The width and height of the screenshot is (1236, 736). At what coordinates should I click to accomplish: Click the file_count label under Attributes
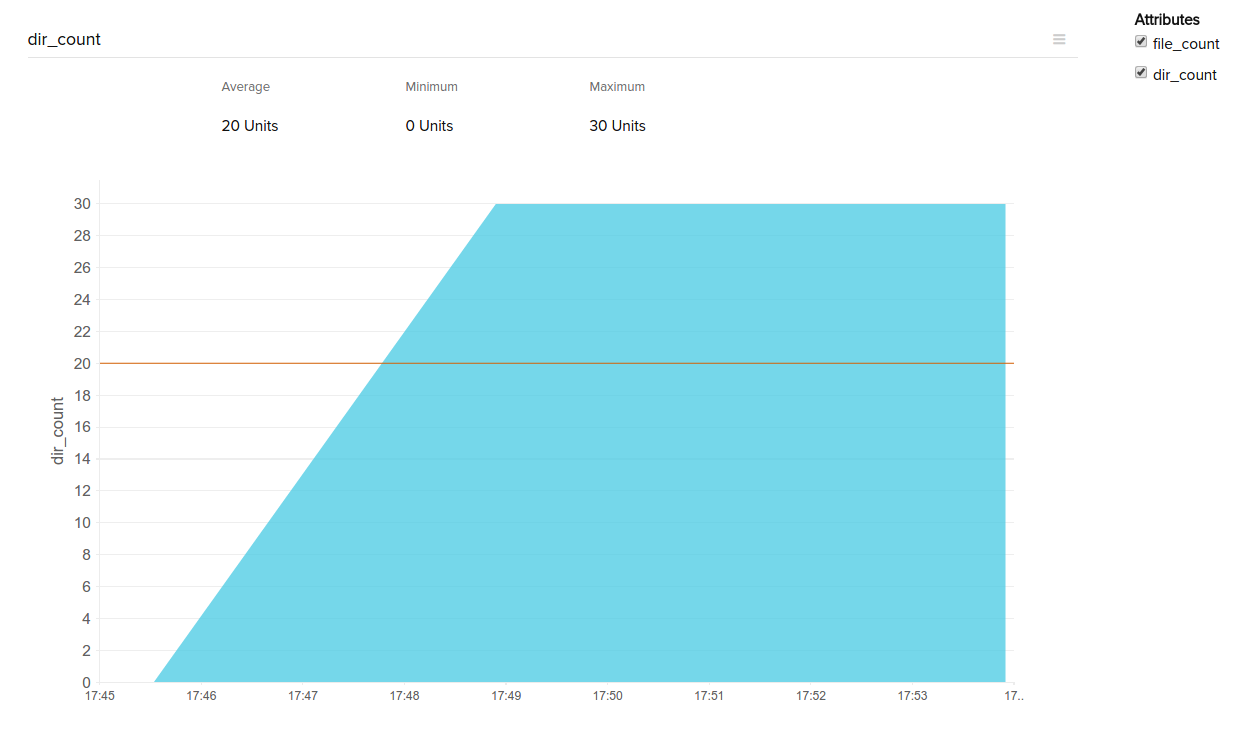coord(1186,44)
